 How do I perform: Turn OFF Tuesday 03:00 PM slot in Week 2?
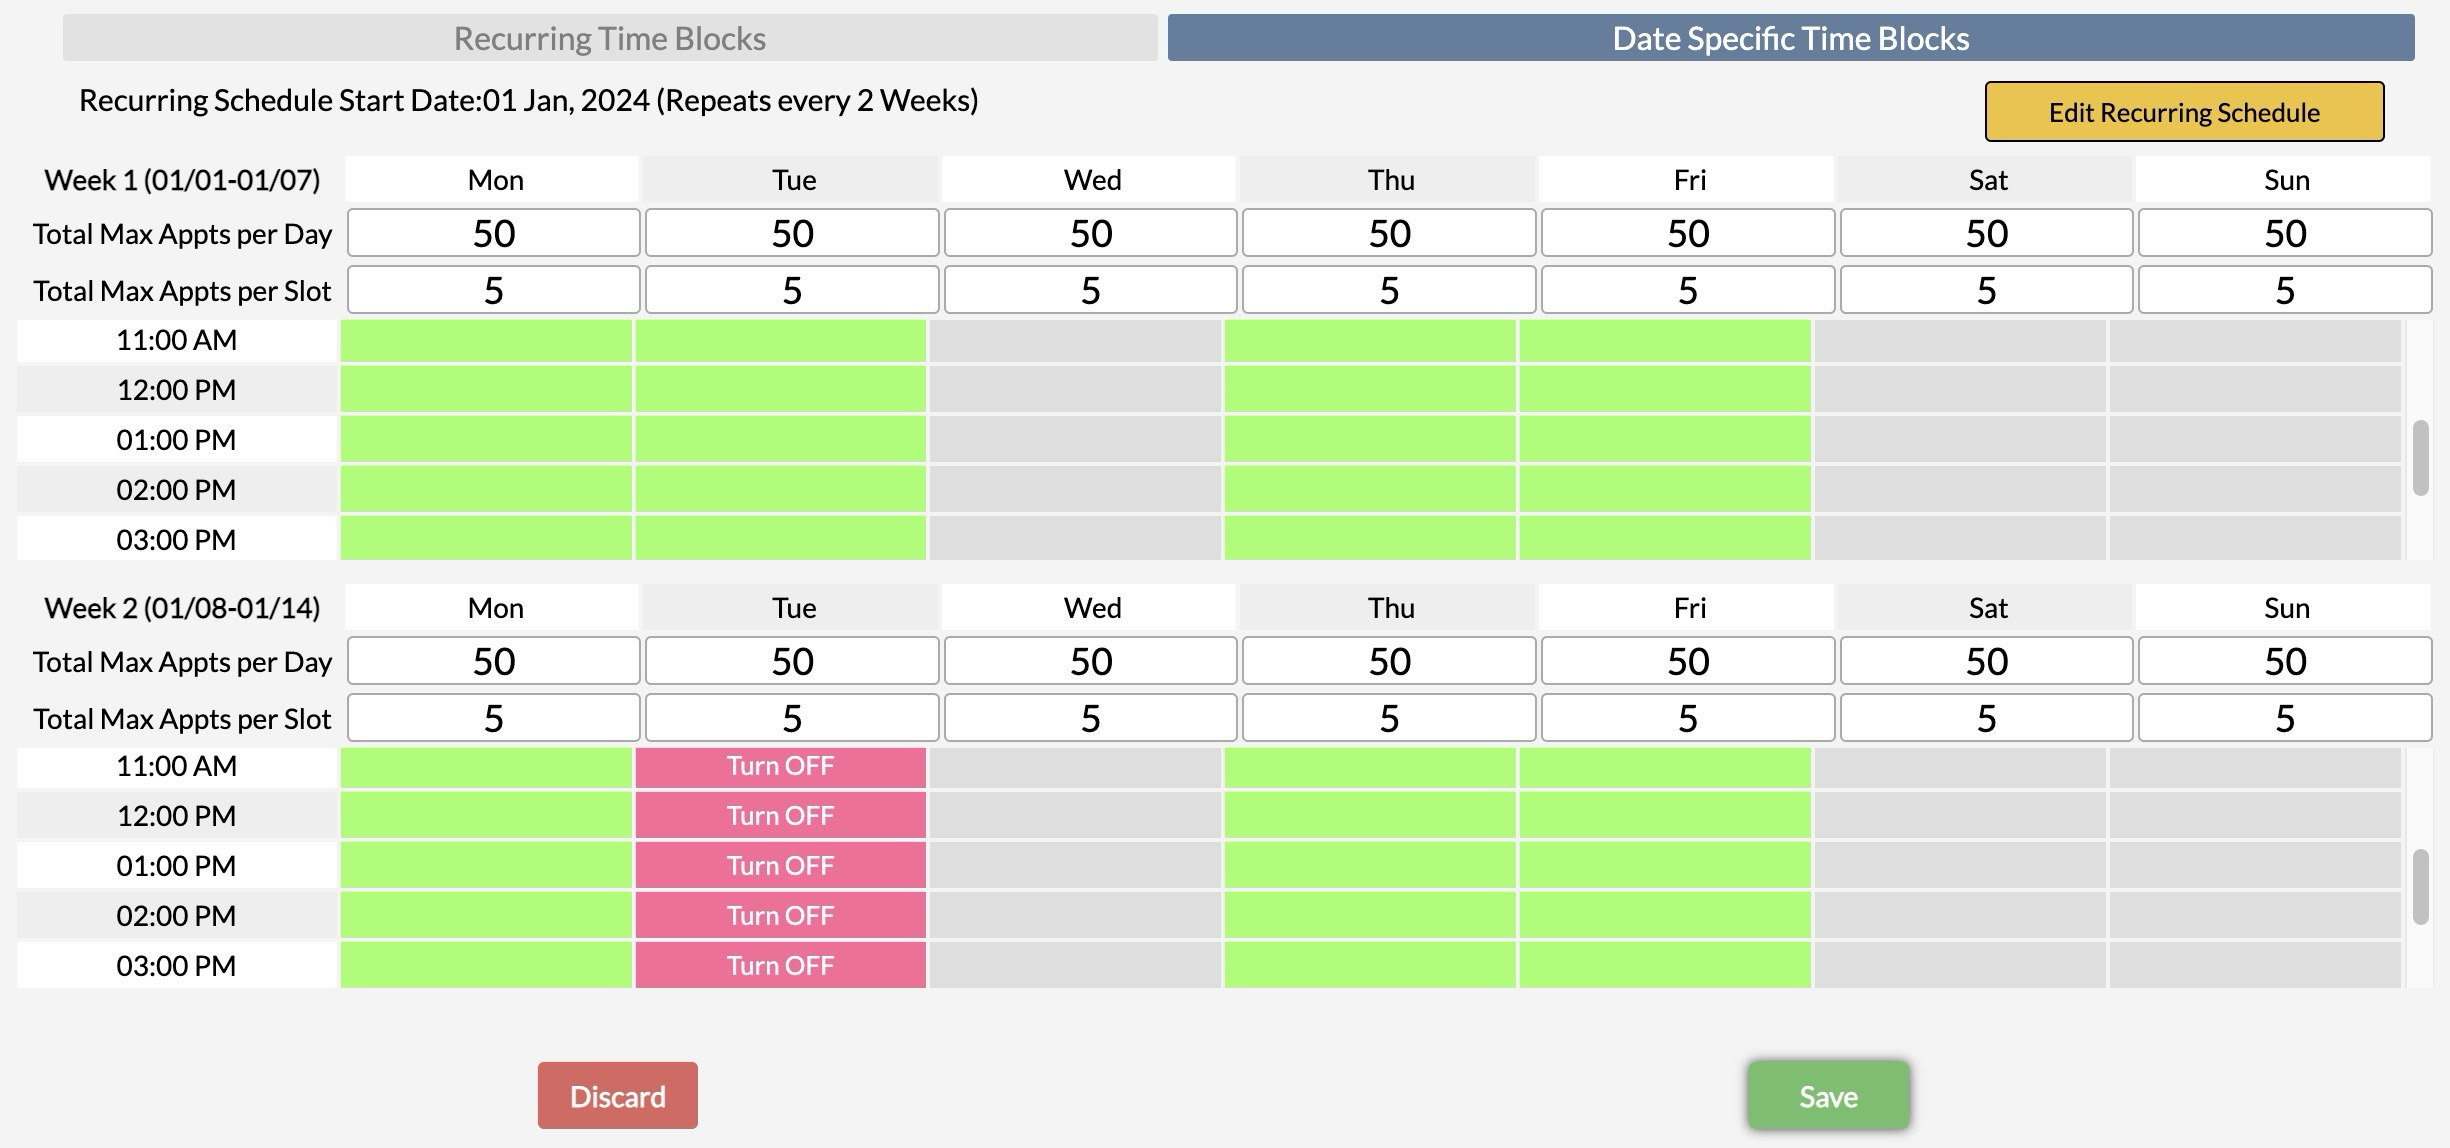(780, 965)
